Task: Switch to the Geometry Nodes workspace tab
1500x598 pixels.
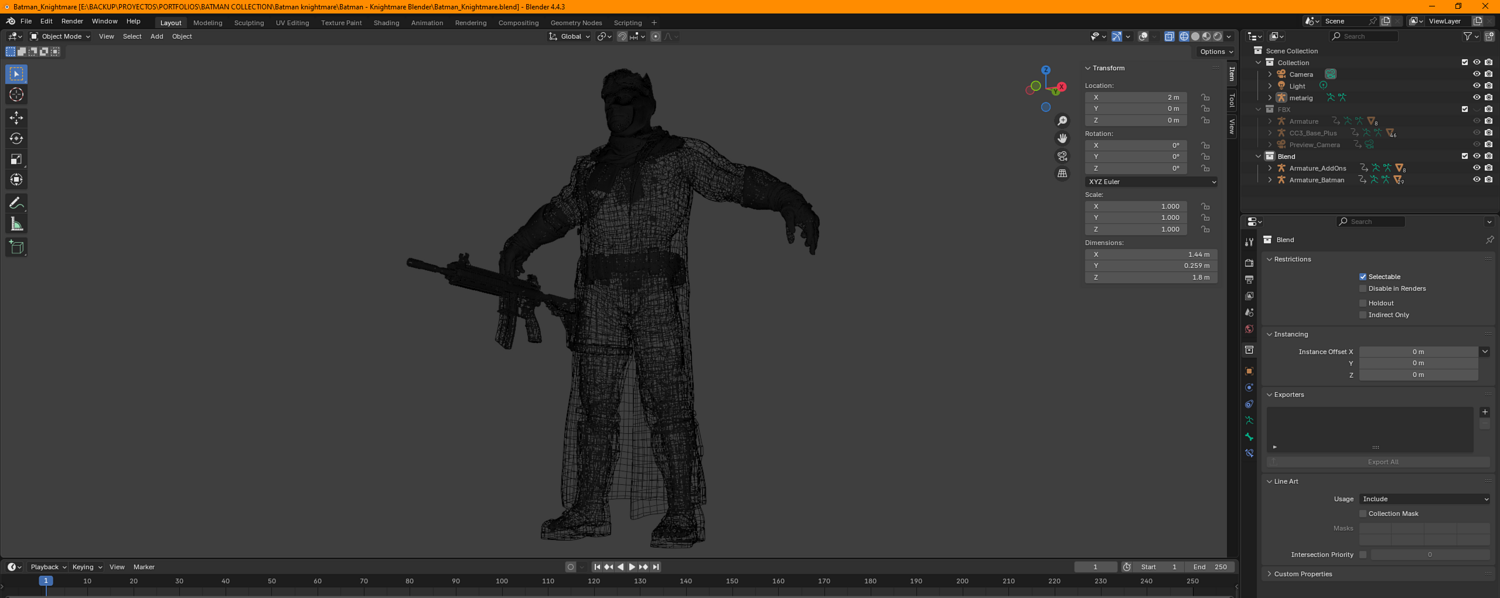Action: pos(576,22)
